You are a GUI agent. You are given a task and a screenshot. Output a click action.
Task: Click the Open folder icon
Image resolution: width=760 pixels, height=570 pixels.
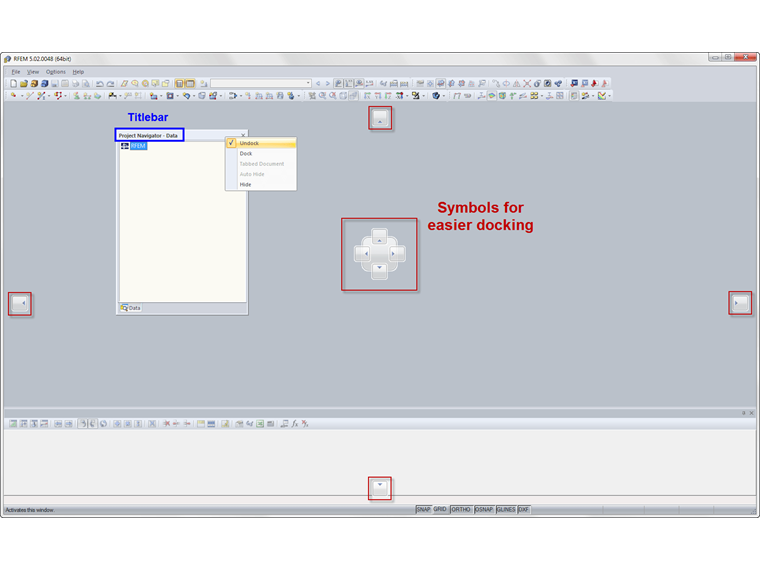[x=24, y=83]
